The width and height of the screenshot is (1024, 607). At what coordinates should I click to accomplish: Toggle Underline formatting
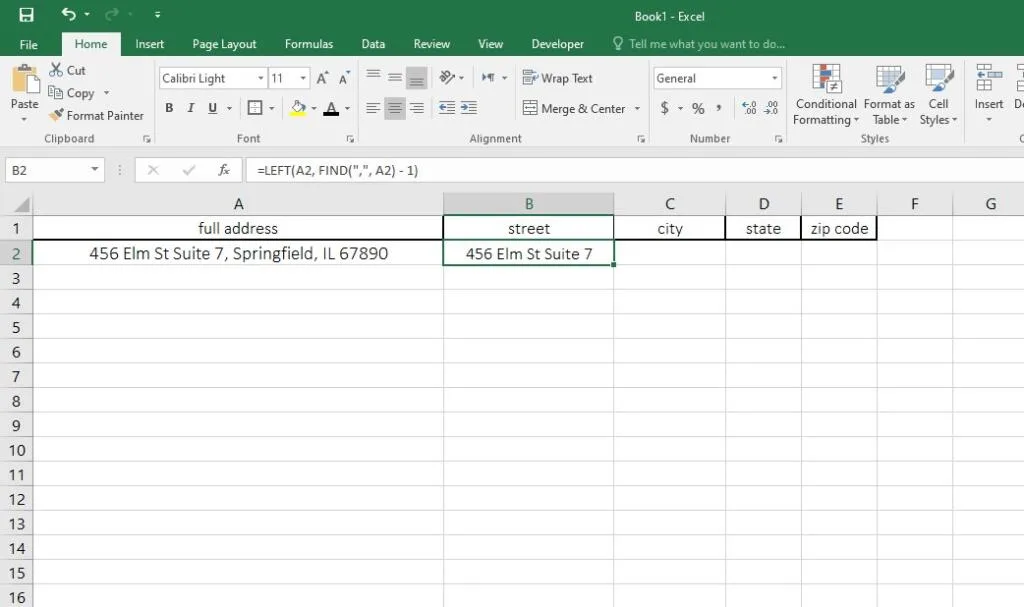(x=212, y=108)
